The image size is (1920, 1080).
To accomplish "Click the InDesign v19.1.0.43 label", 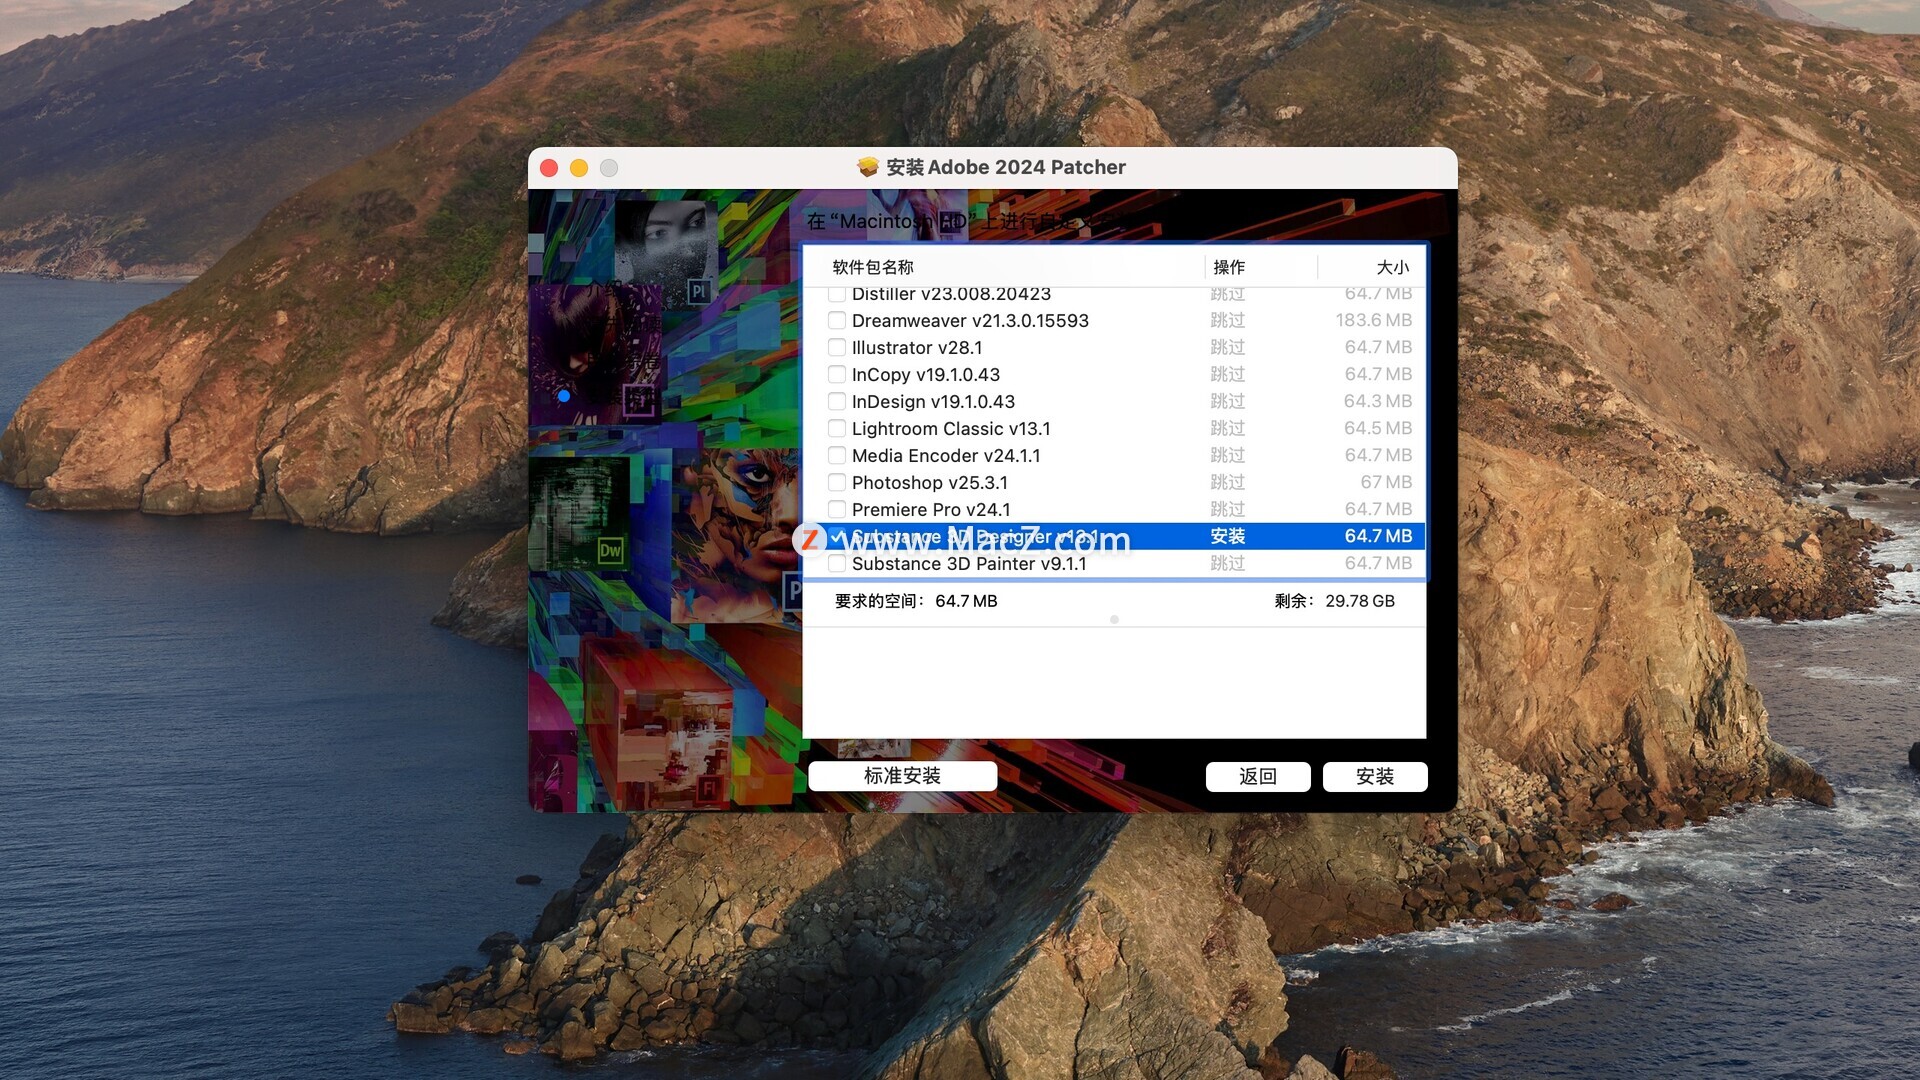I will pos(933,402).
